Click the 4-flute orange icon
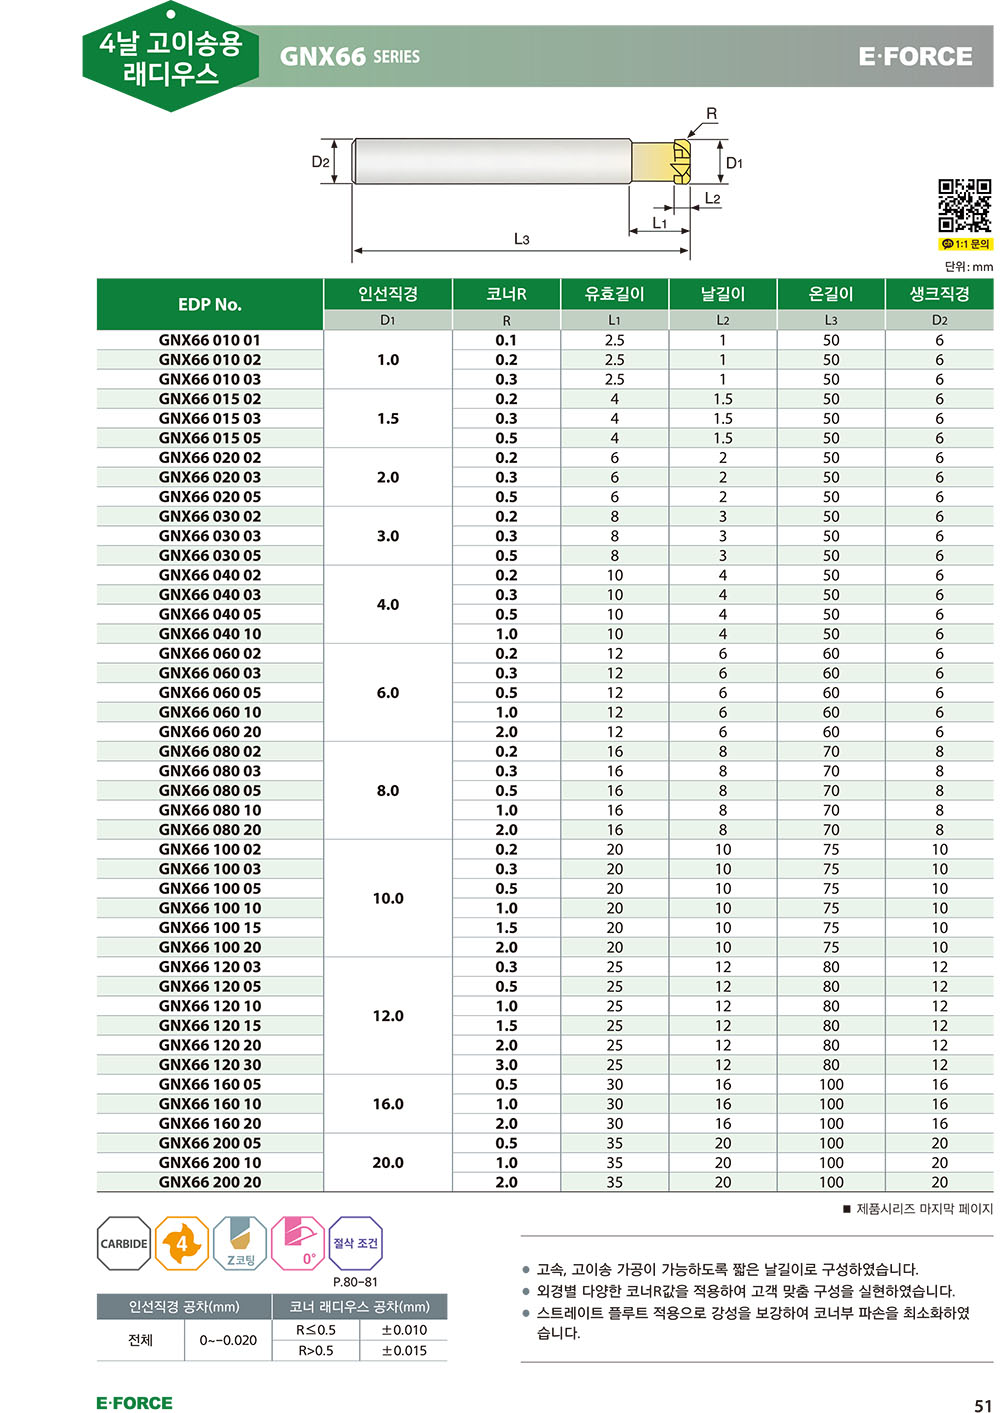 click(x=182, y=1243)
